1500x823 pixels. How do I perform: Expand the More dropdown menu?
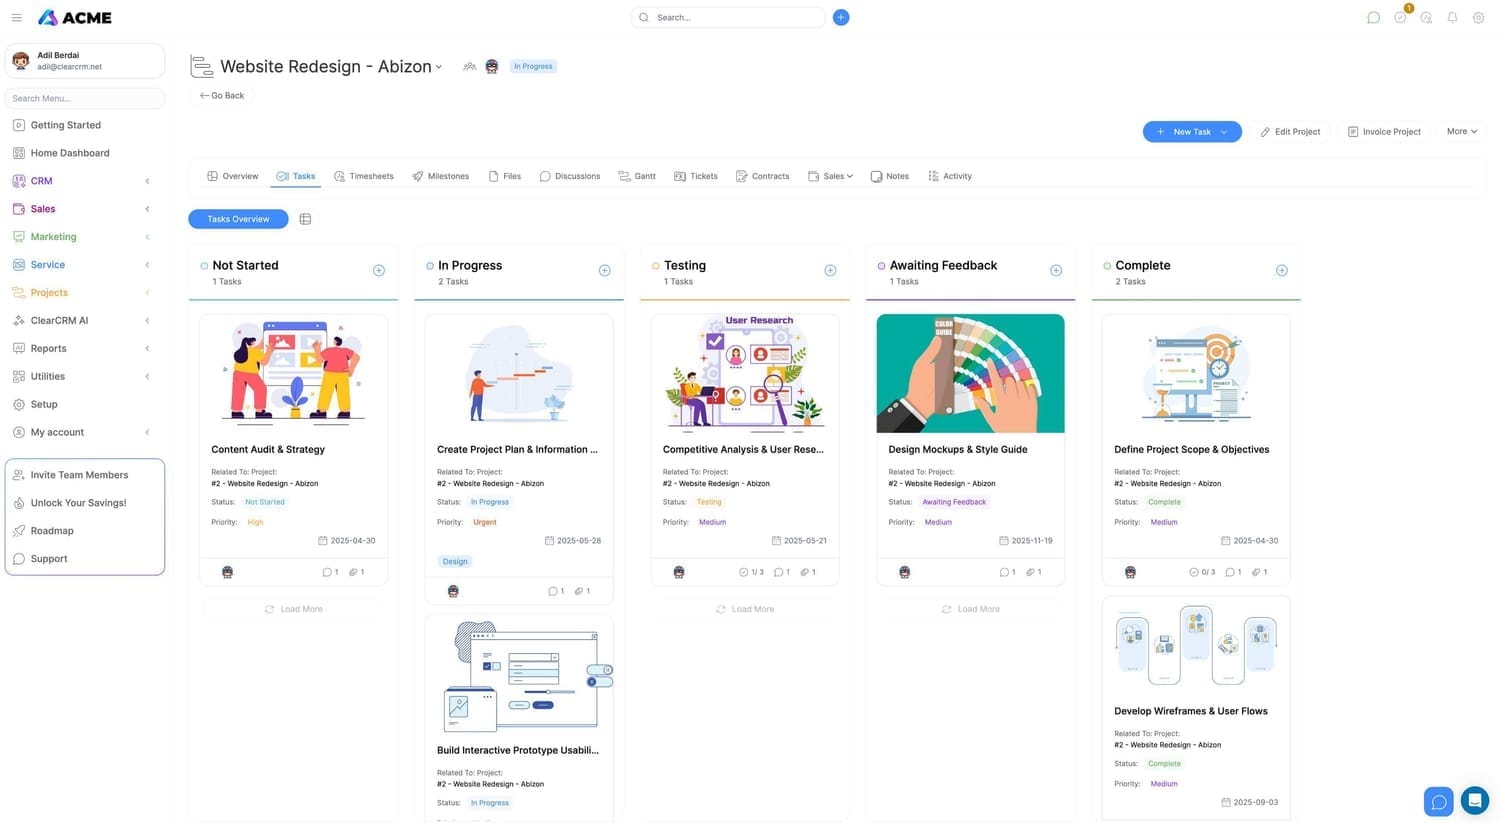point(1461,131)
